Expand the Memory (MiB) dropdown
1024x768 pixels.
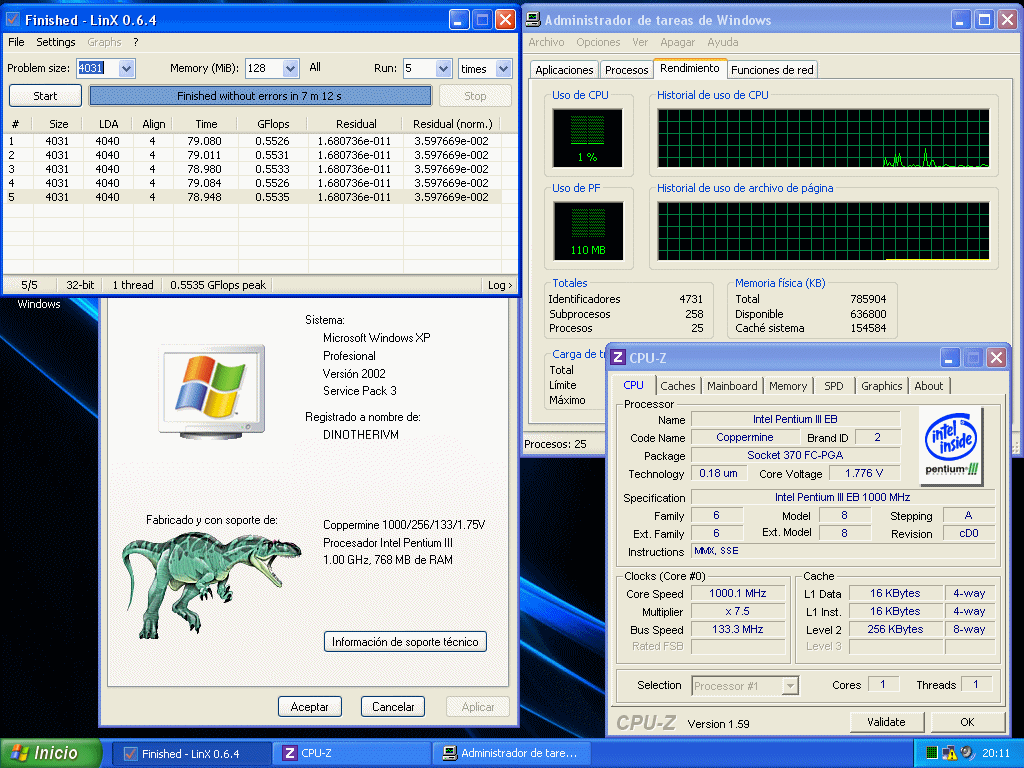point(290,69)
